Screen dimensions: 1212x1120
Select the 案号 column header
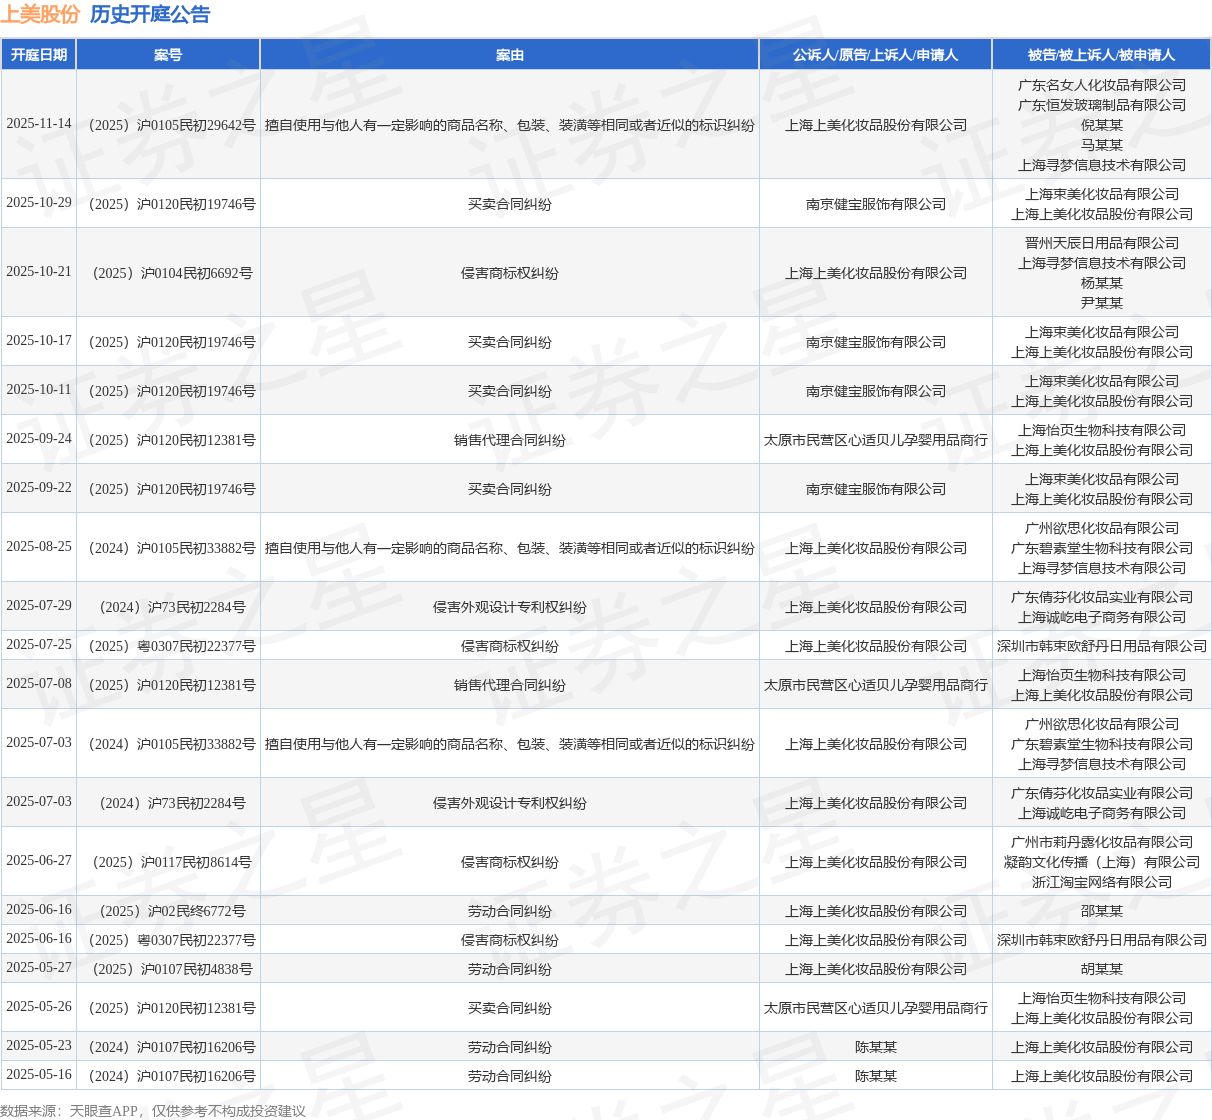pyautogui.click(x=168, y=55)
